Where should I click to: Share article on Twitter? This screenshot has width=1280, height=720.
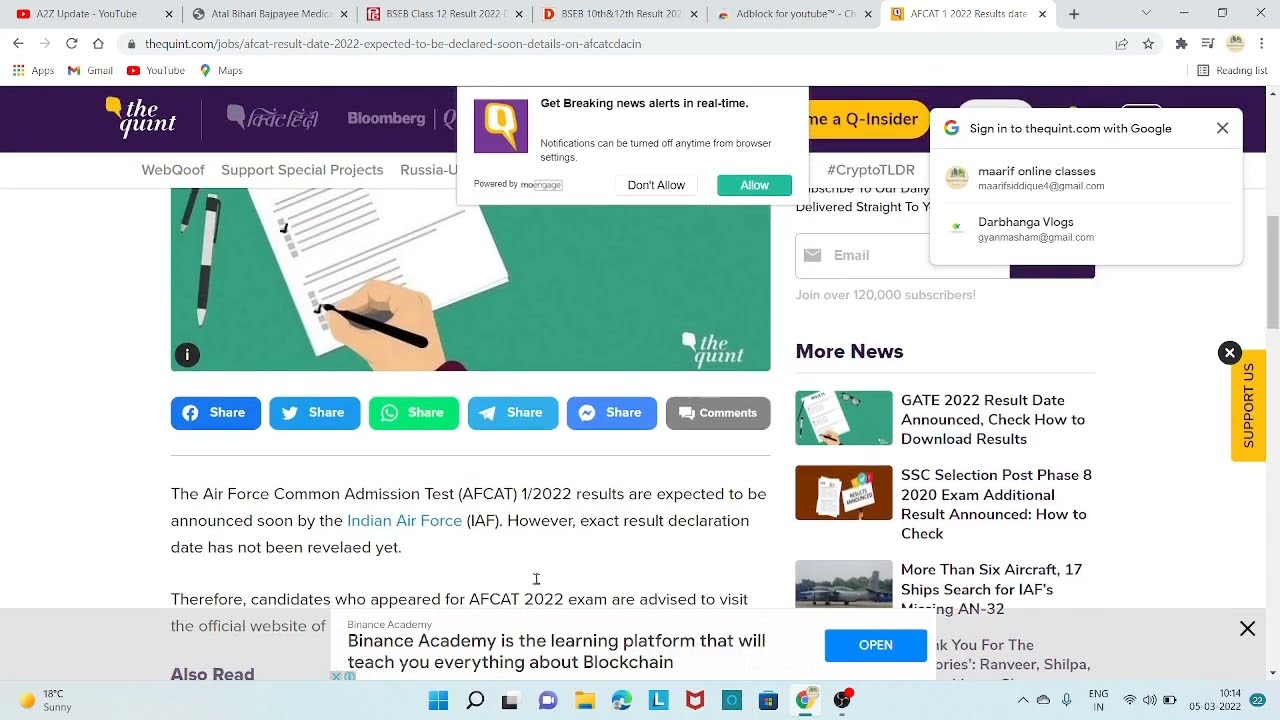tap(315, 413)
